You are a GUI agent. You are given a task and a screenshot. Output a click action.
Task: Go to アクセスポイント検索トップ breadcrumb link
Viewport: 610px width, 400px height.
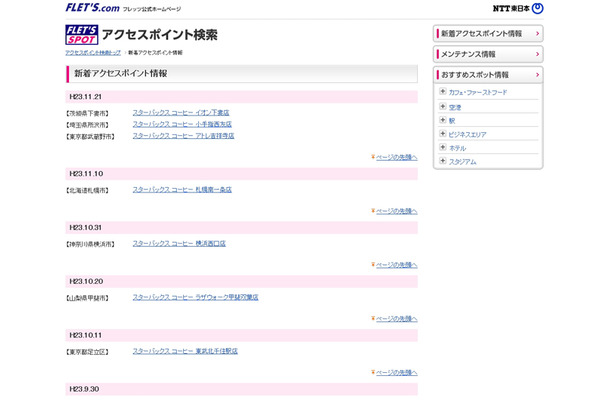[93, 53]
